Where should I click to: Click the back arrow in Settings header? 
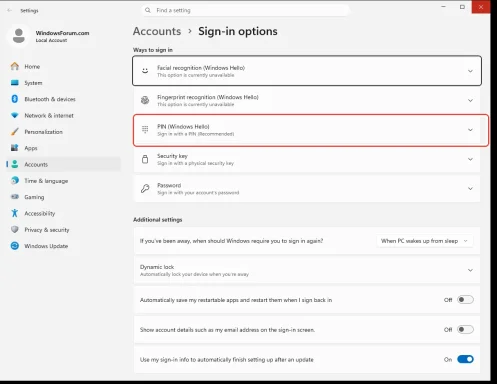(x=9, y=10)
